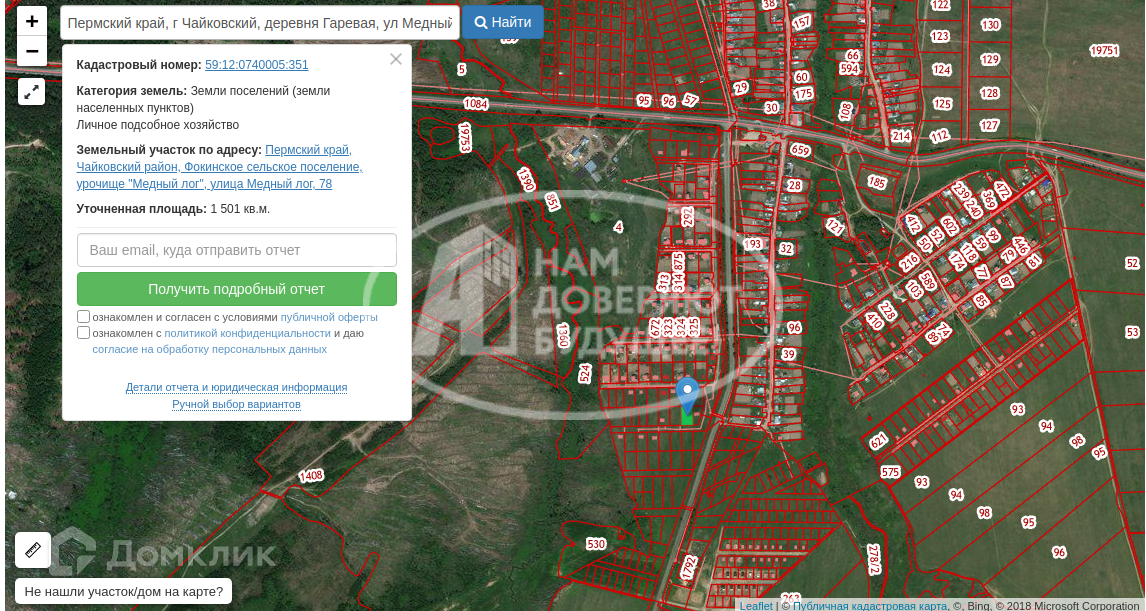
Task: Click the Найти search button
Action: (503, 23)
